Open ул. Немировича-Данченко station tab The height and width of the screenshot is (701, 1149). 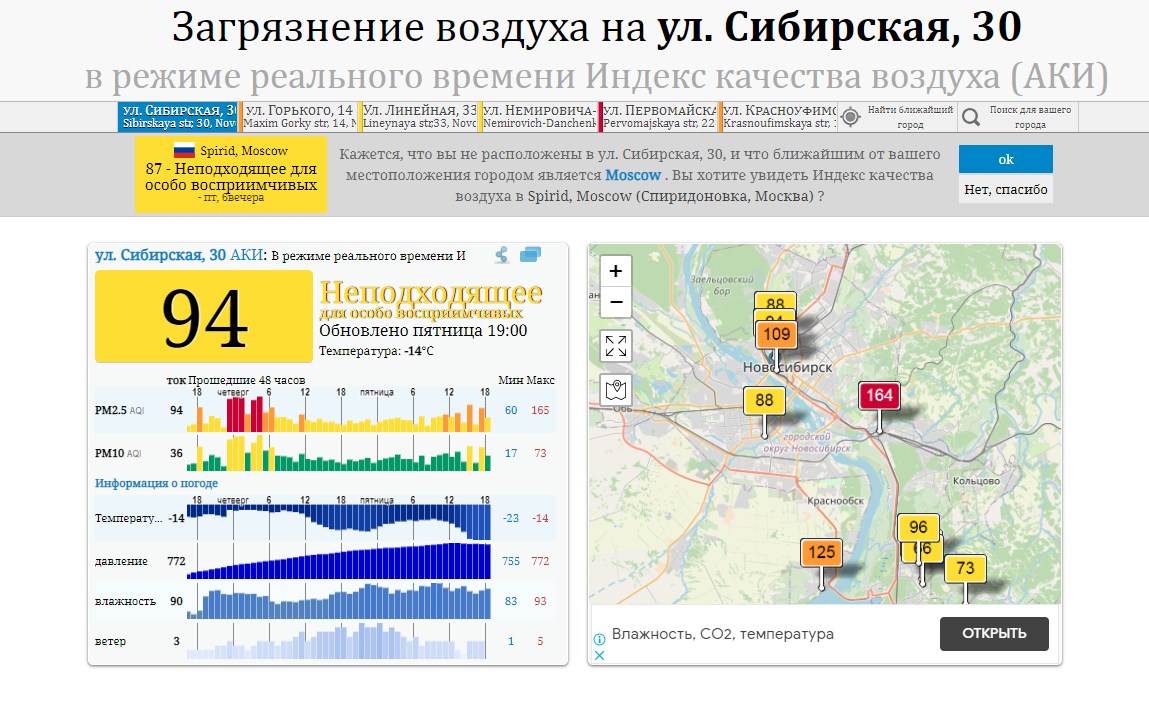(x=539, y=117)
